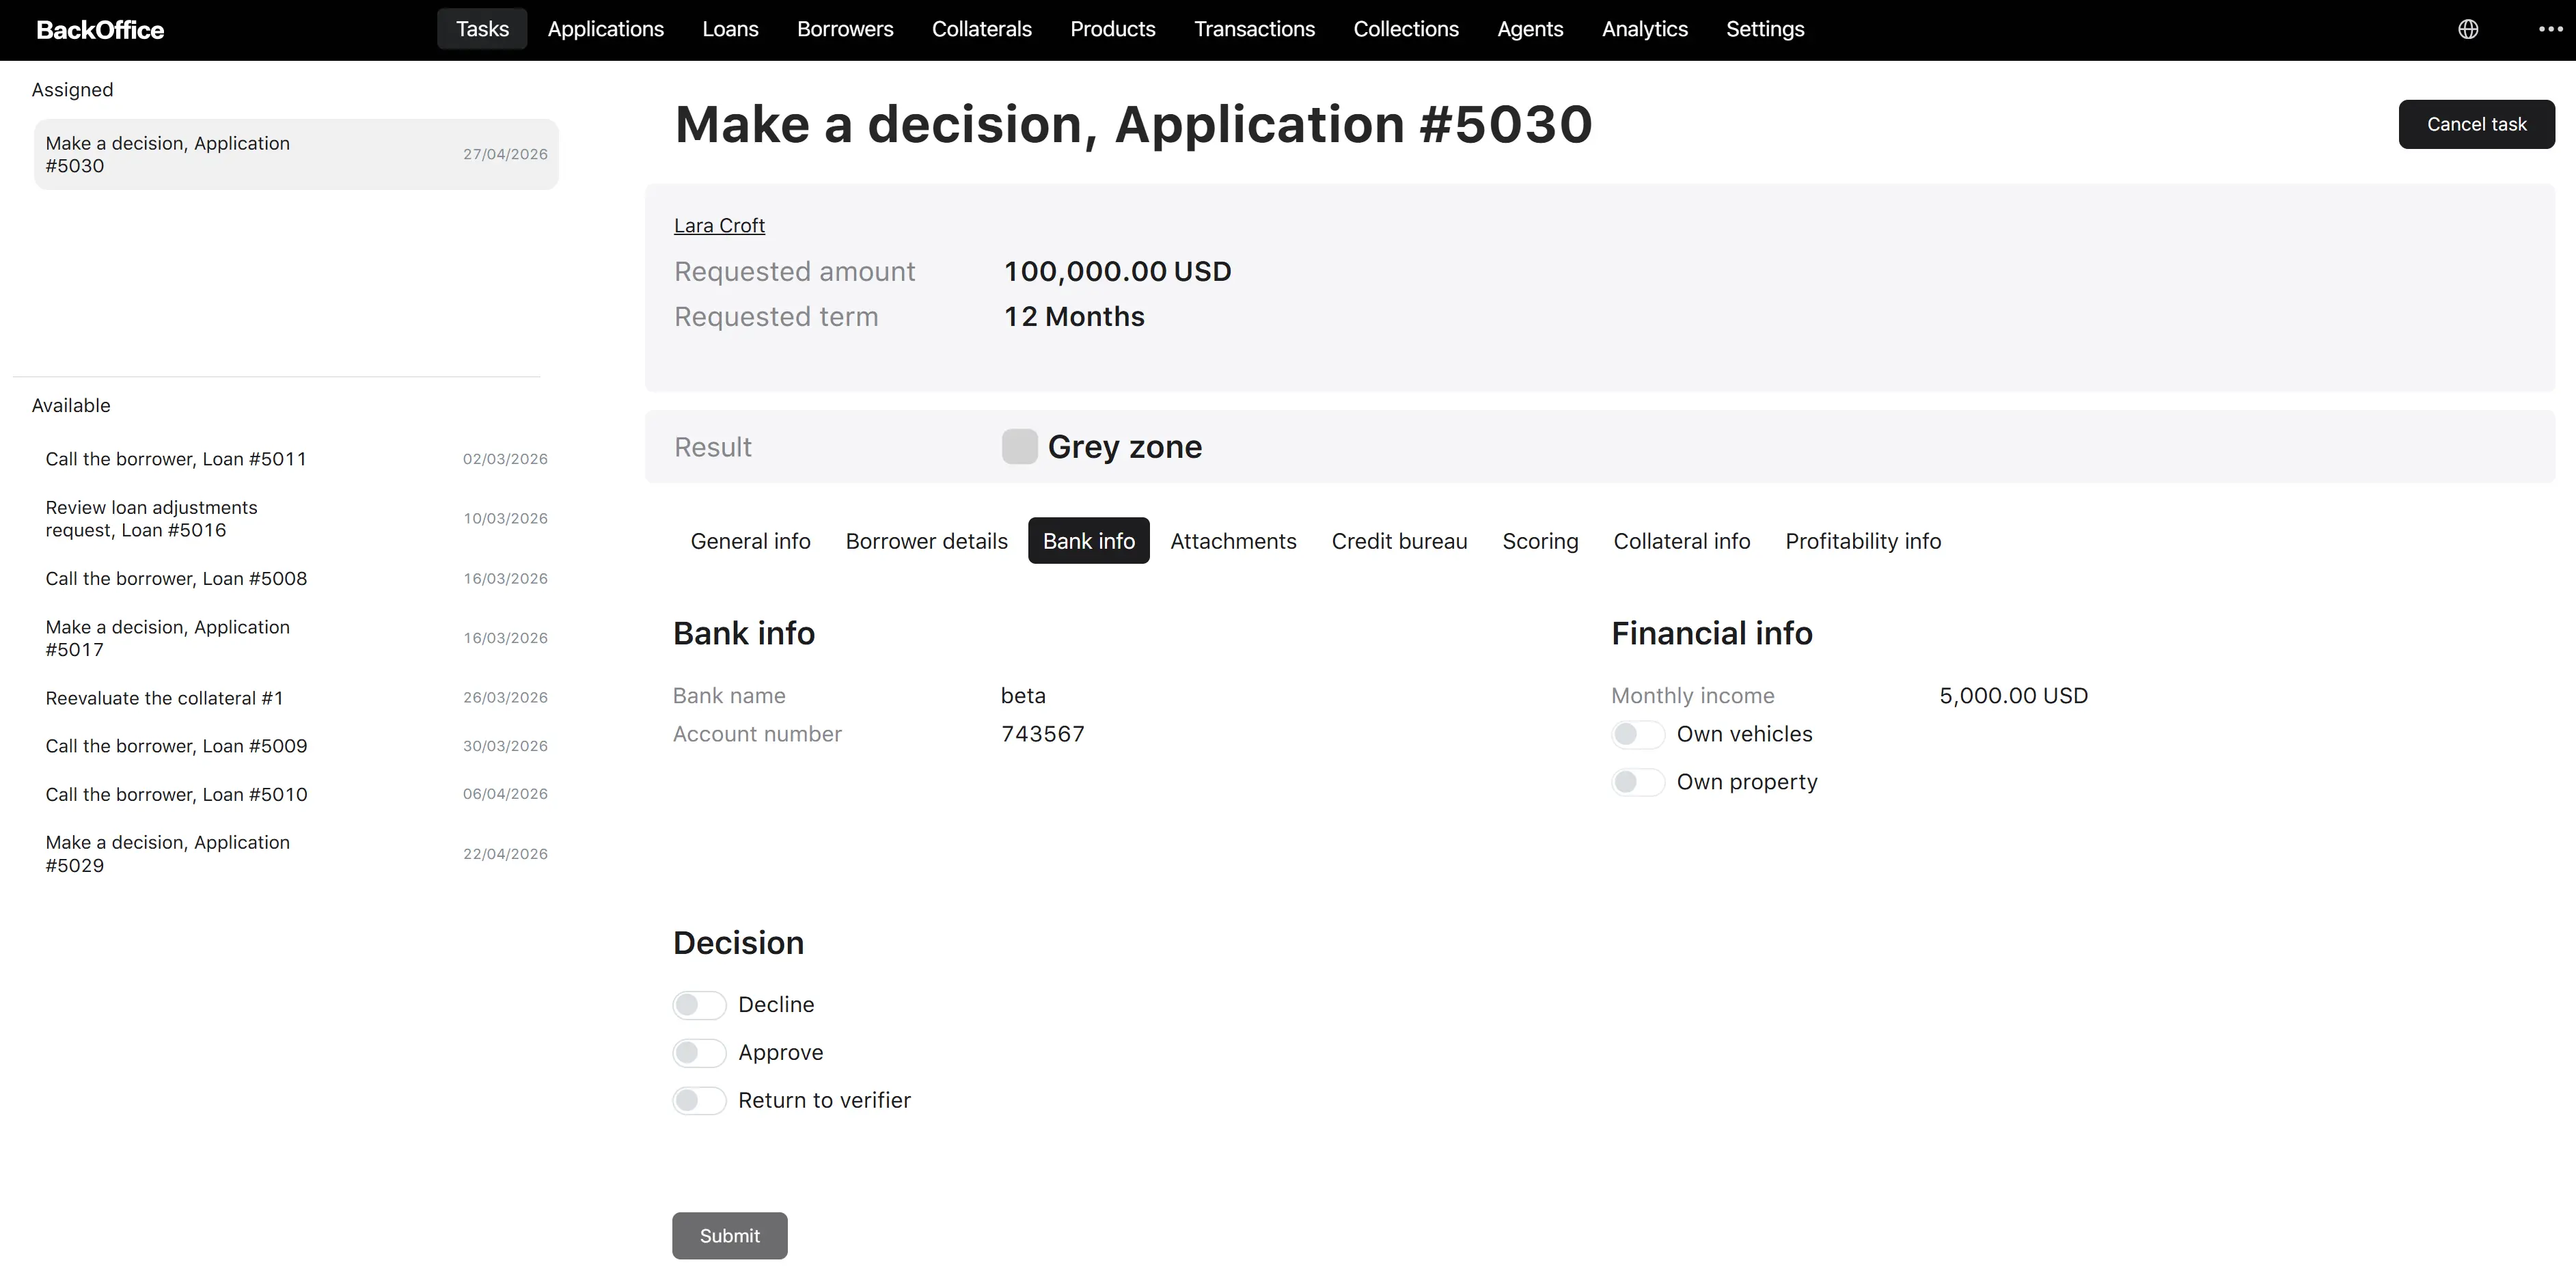Viewport: 2576px width, 1269px height.
Task: Open Make a decision, Application #5029
Action: 296,854
